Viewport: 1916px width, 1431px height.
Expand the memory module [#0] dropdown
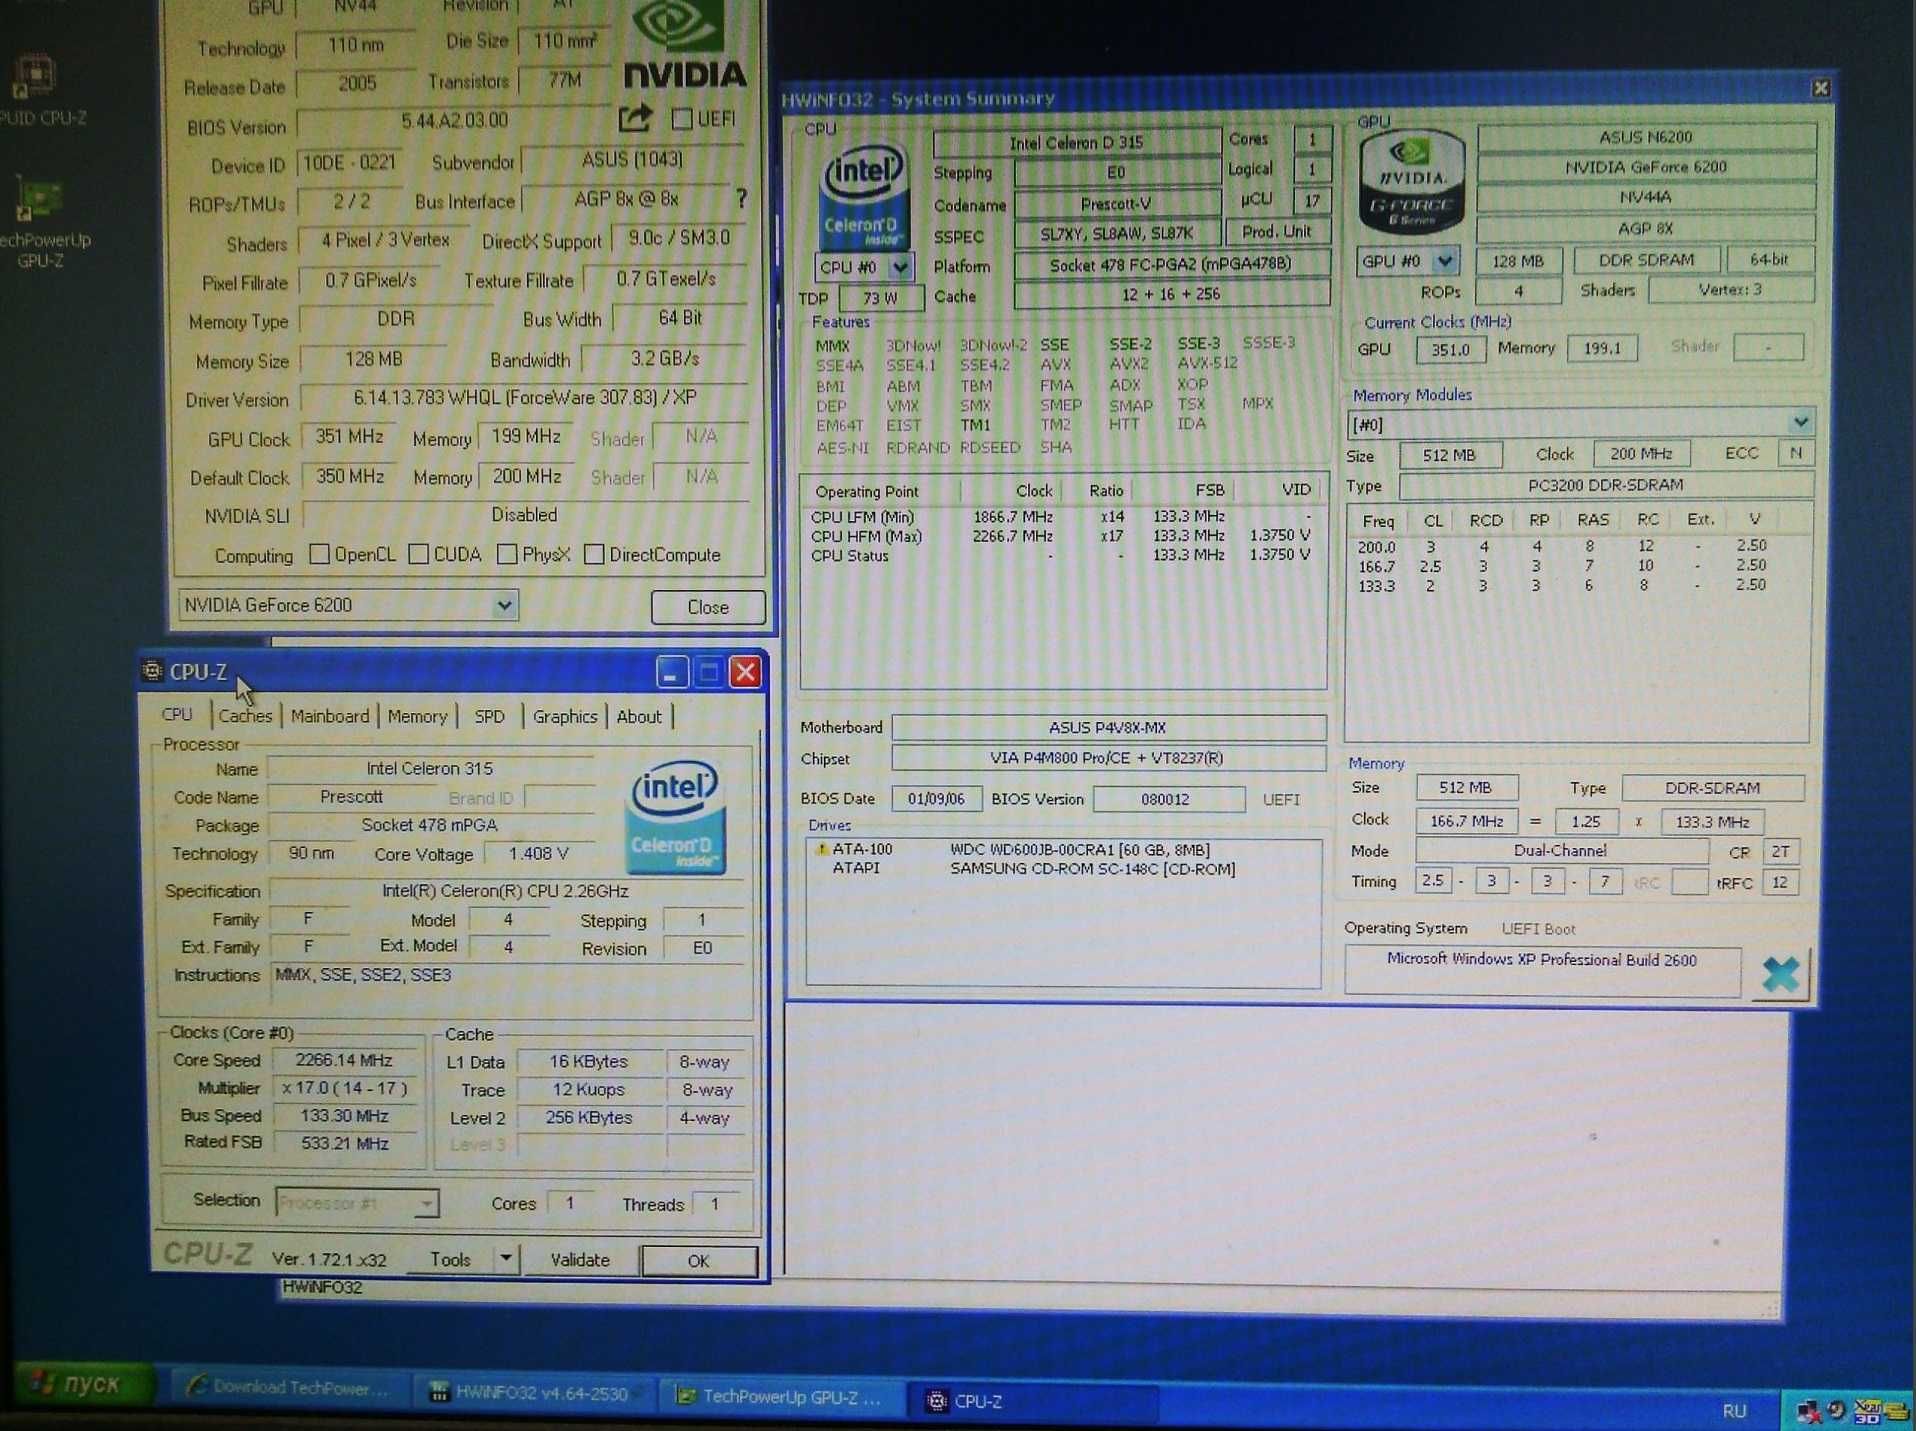1800,422
